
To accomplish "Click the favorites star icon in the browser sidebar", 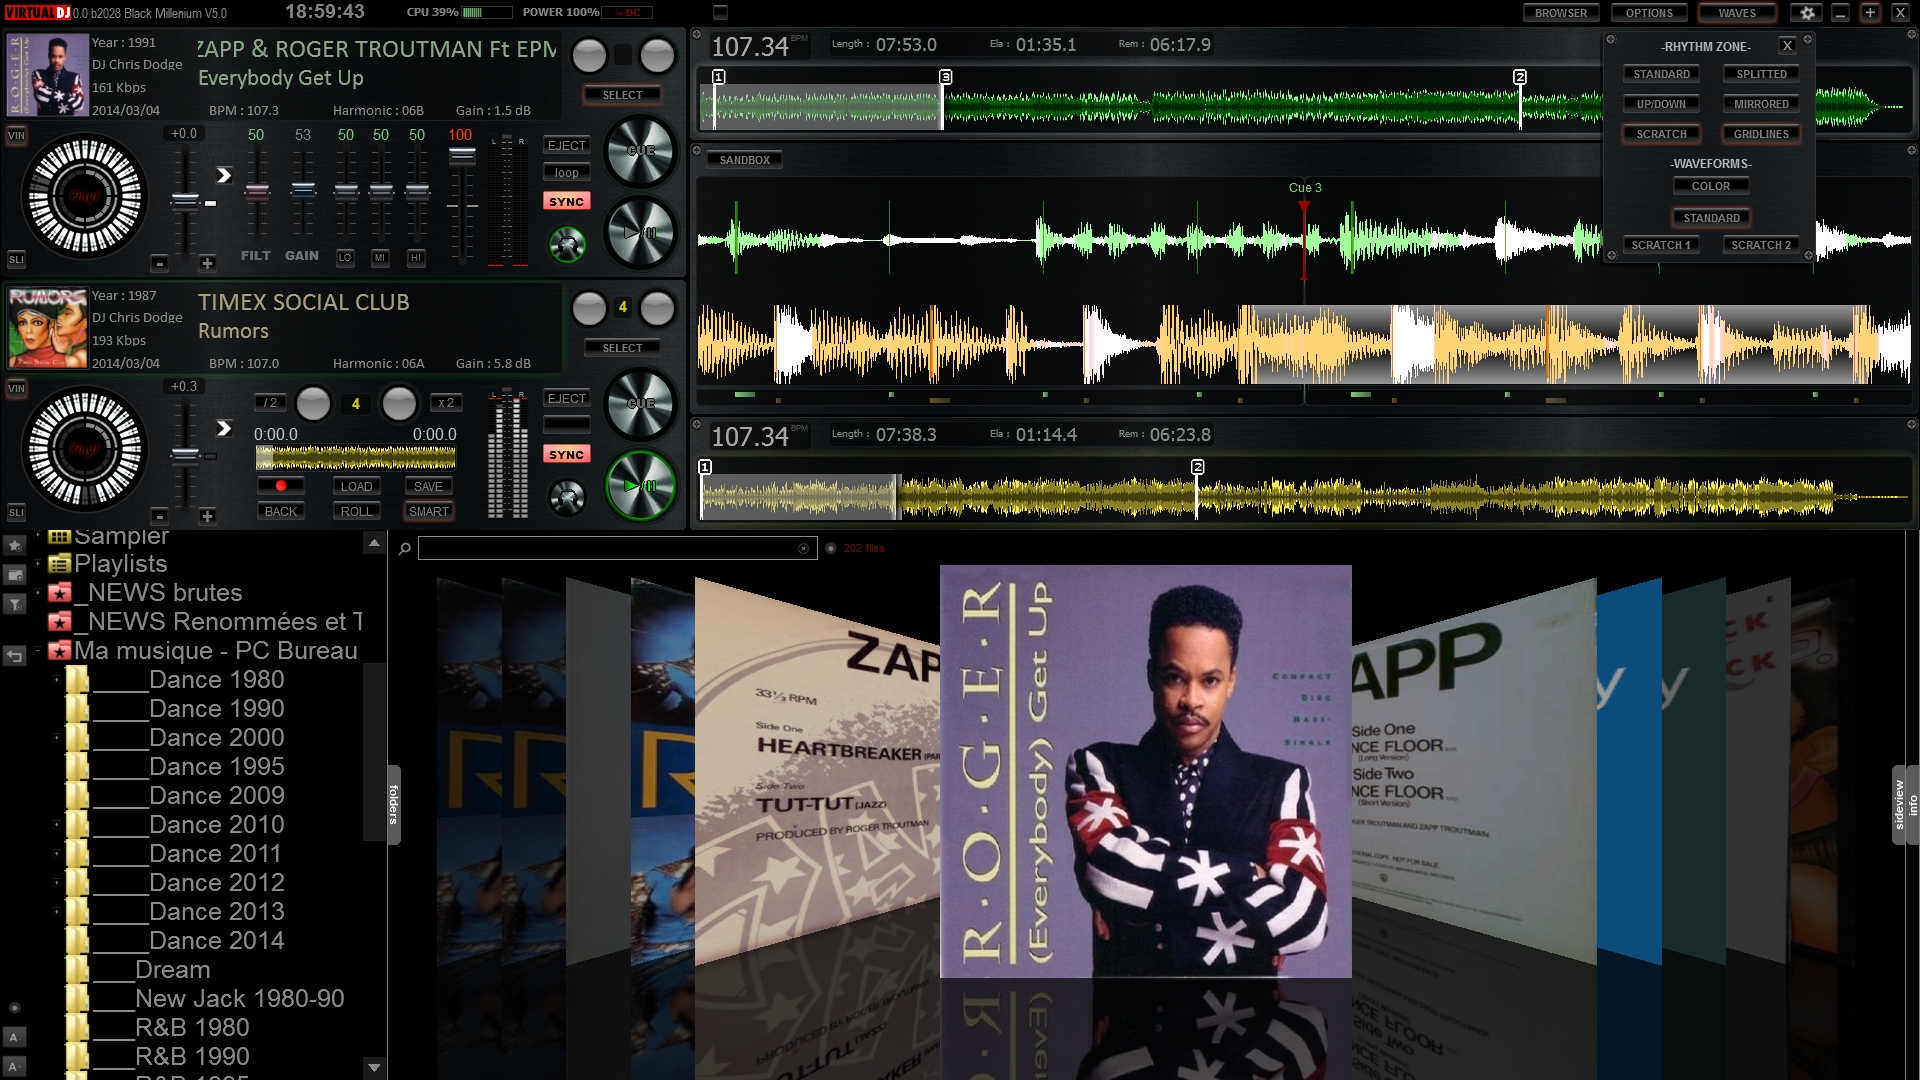I will tap(15, 545).
